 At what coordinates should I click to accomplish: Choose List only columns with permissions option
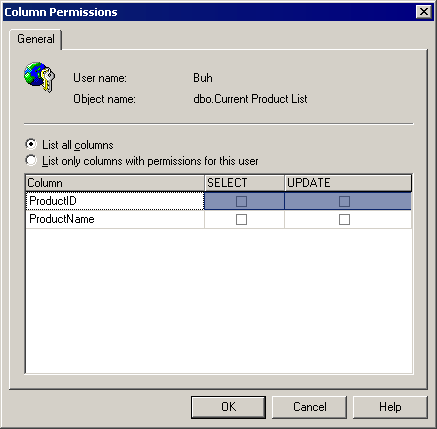tap(31, 161)
